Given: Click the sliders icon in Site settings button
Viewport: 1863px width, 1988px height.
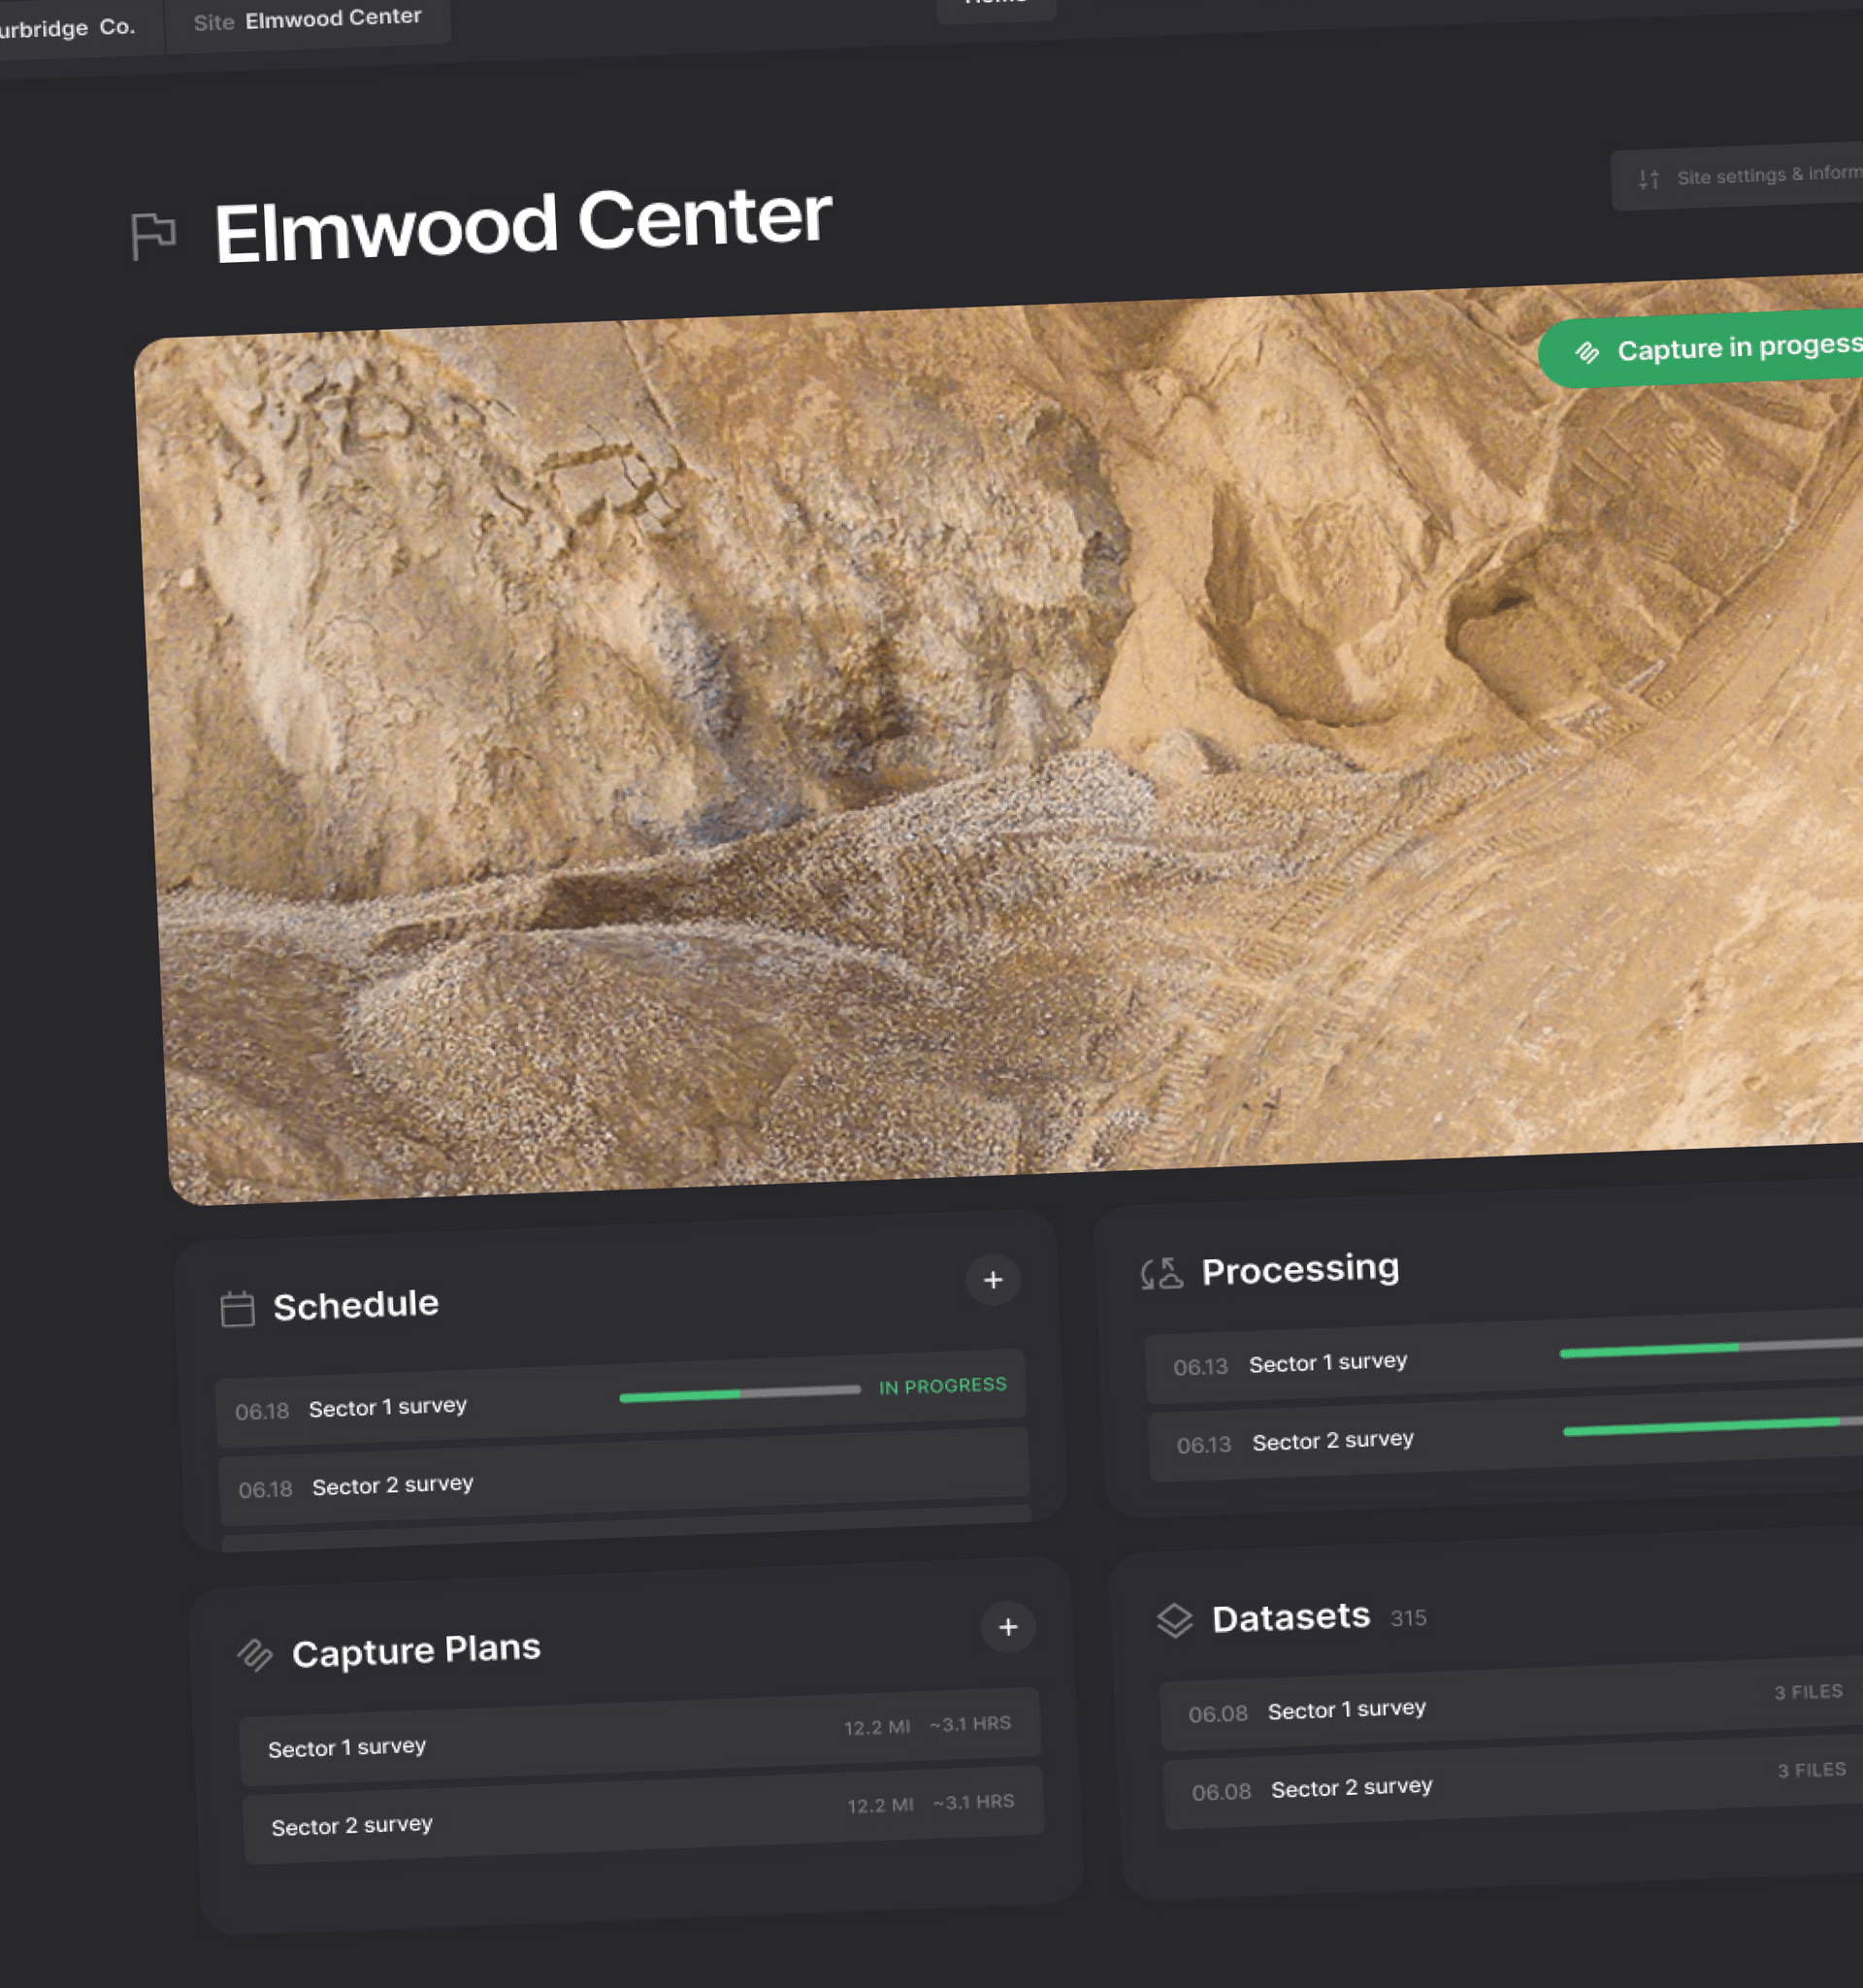Looking at the screenshot, I should tap(1648, 179).
